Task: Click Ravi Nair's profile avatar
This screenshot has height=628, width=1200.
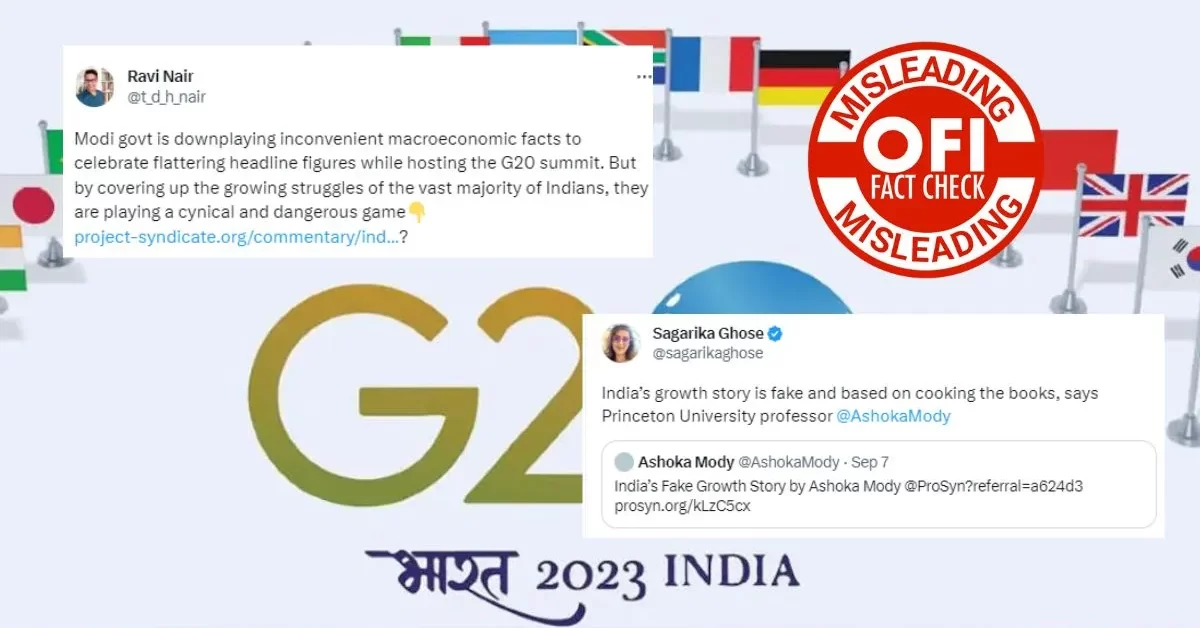Action: [x=95, y=87]
